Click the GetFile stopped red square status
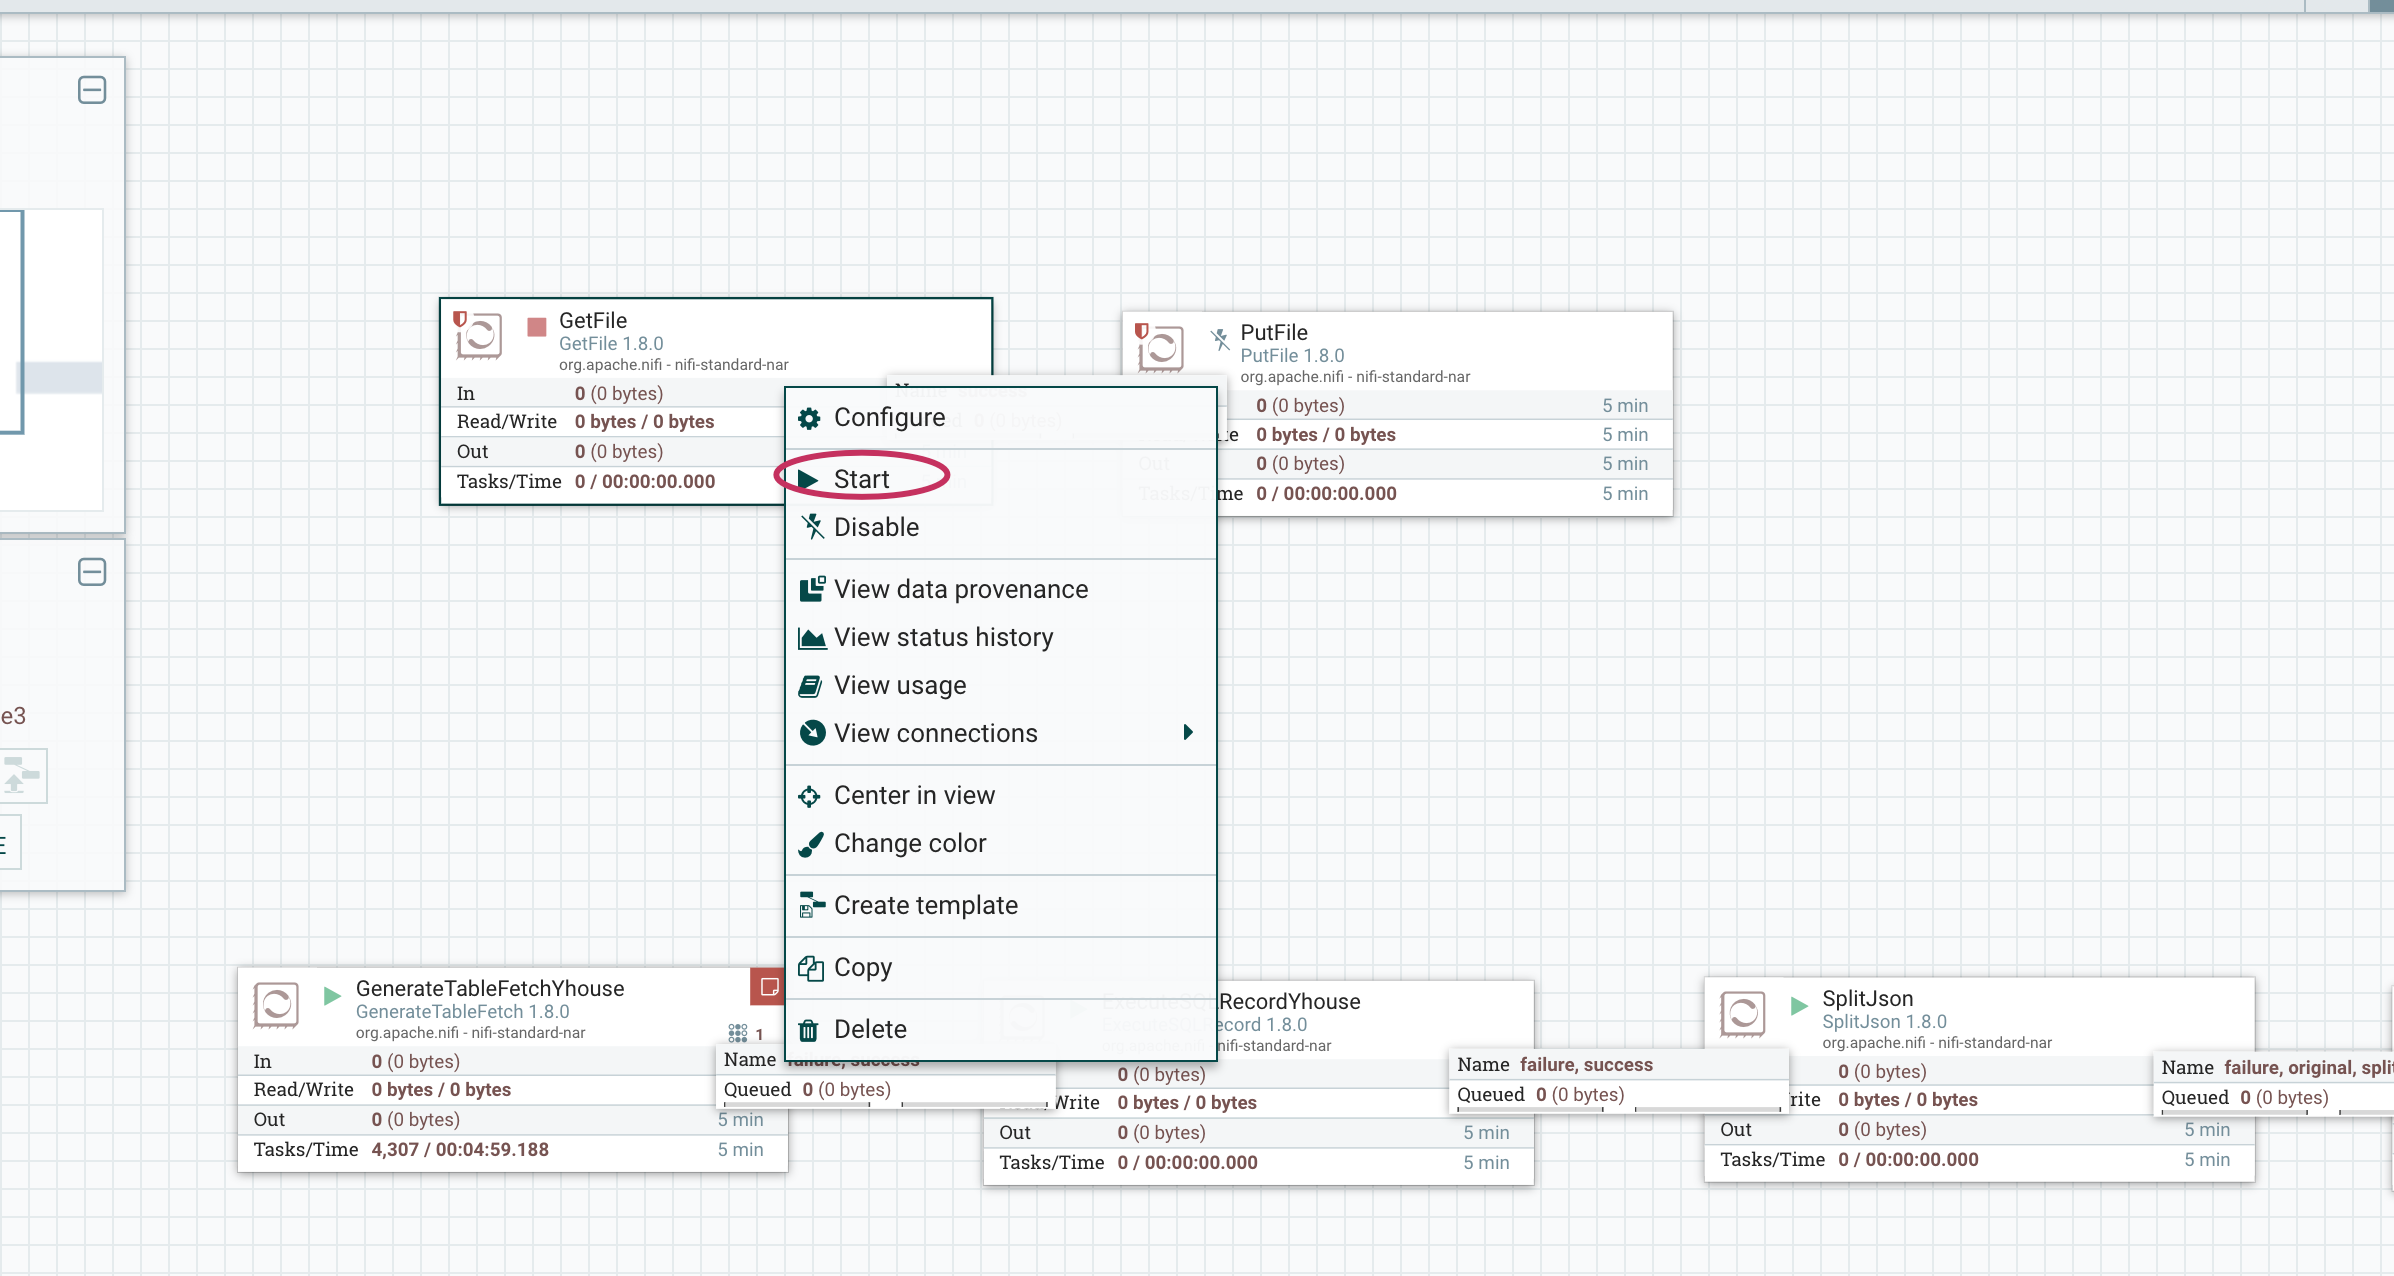Viewport: 2394px width, 1276px height. tap(536, 327)
